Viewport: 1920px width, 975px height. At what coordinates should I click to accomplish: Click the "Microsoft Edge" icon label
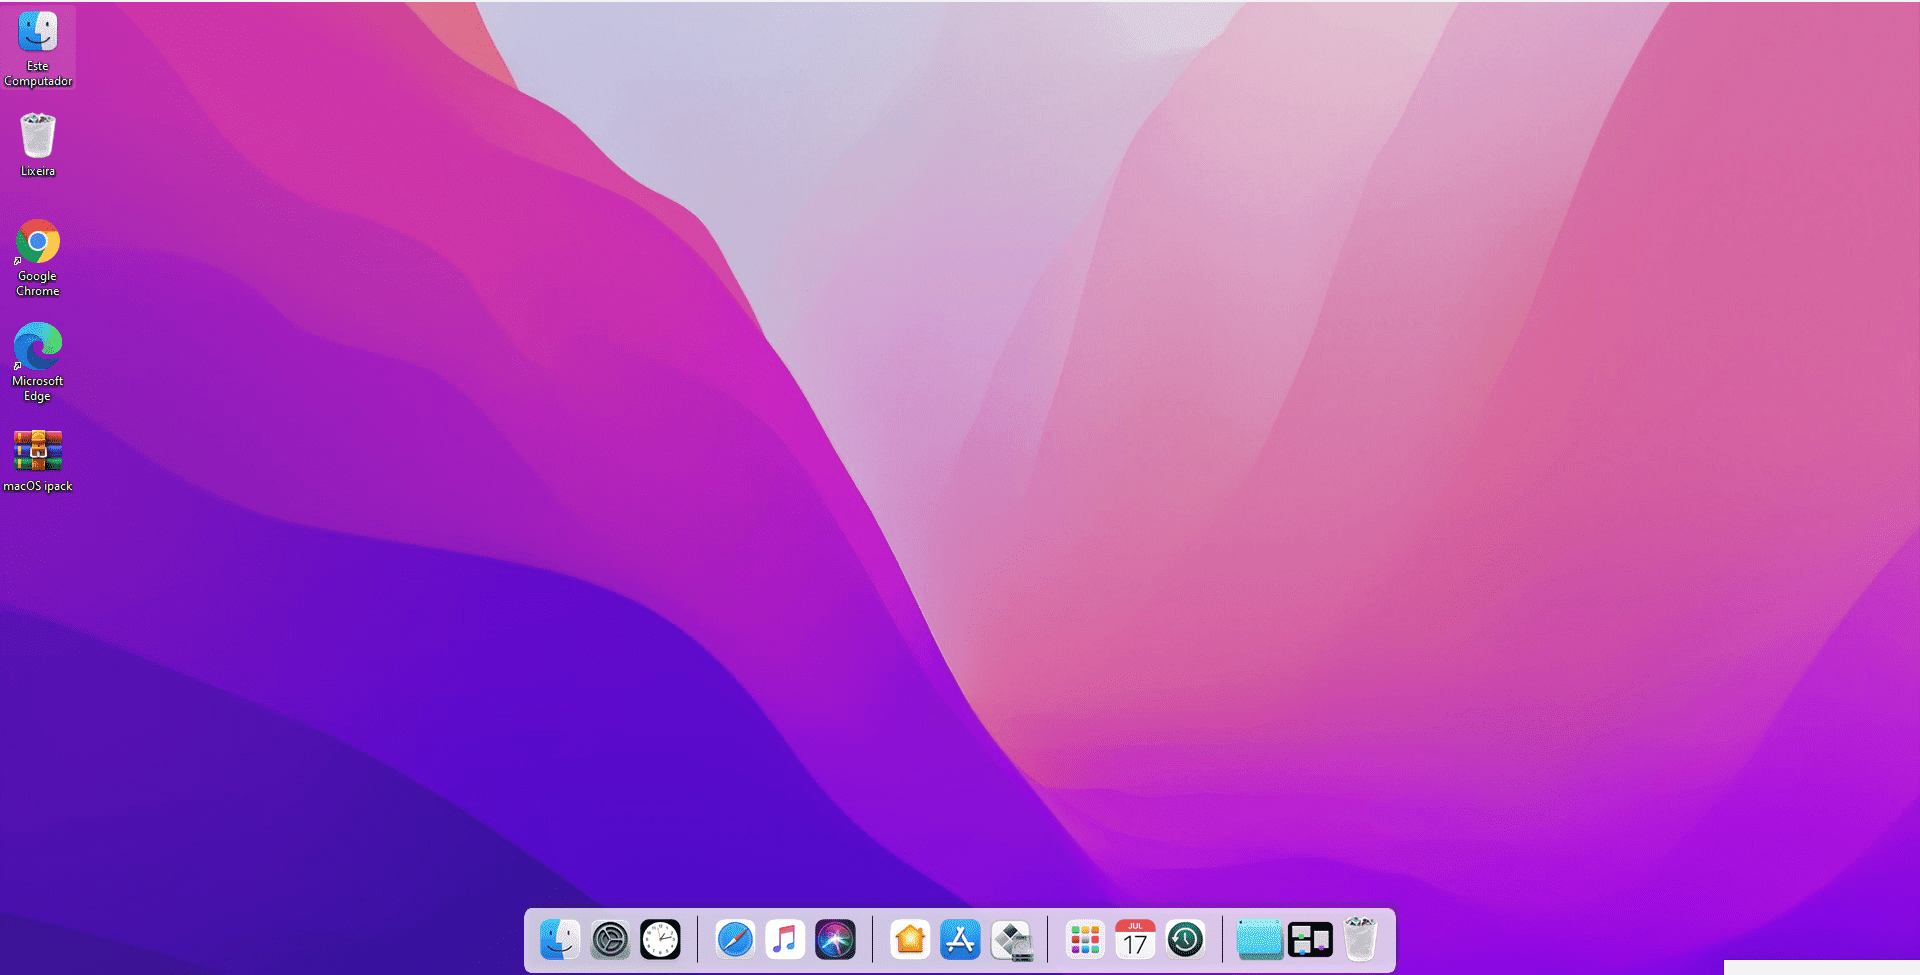(x=38, y=389)
